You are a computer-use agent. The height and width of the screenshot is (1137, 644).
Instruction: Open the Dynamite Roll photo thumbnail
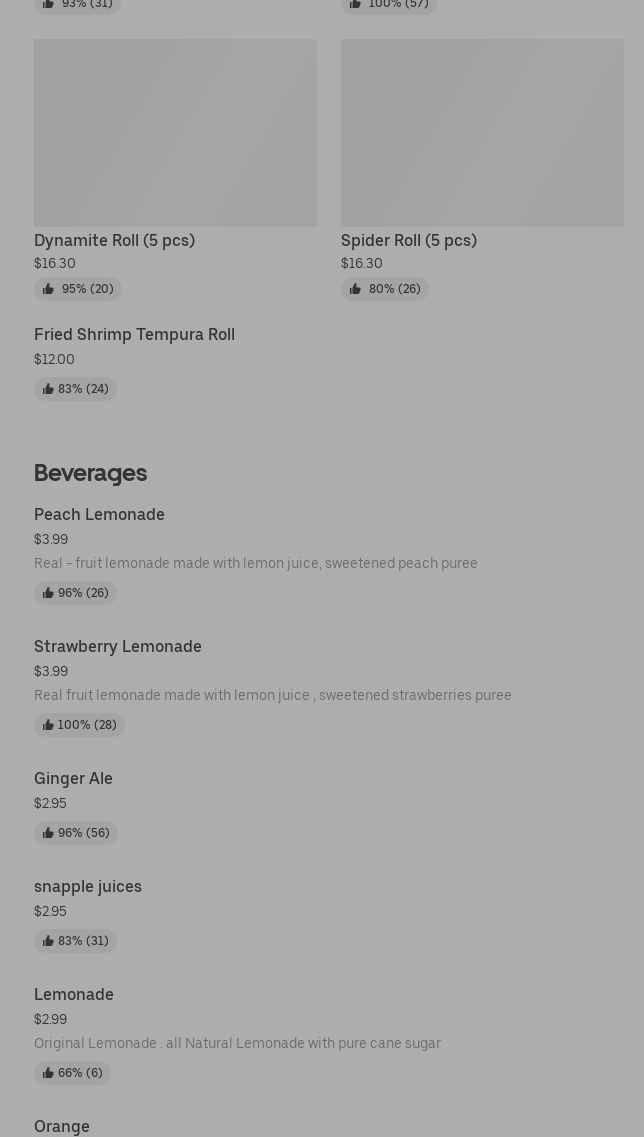pyautogui.click(x=175, y=132)
